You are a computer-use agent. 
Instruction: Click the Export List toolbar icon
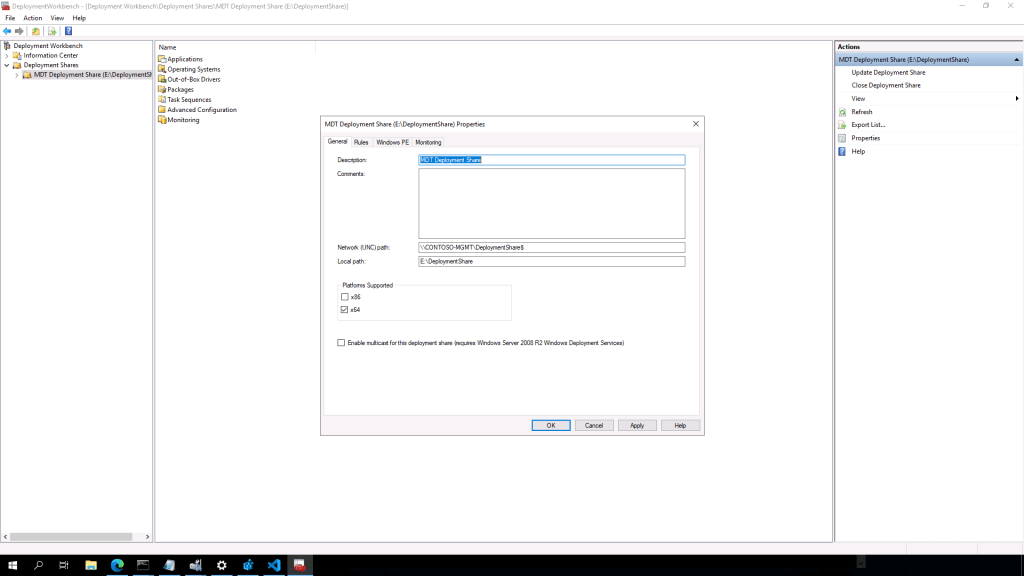52,31
